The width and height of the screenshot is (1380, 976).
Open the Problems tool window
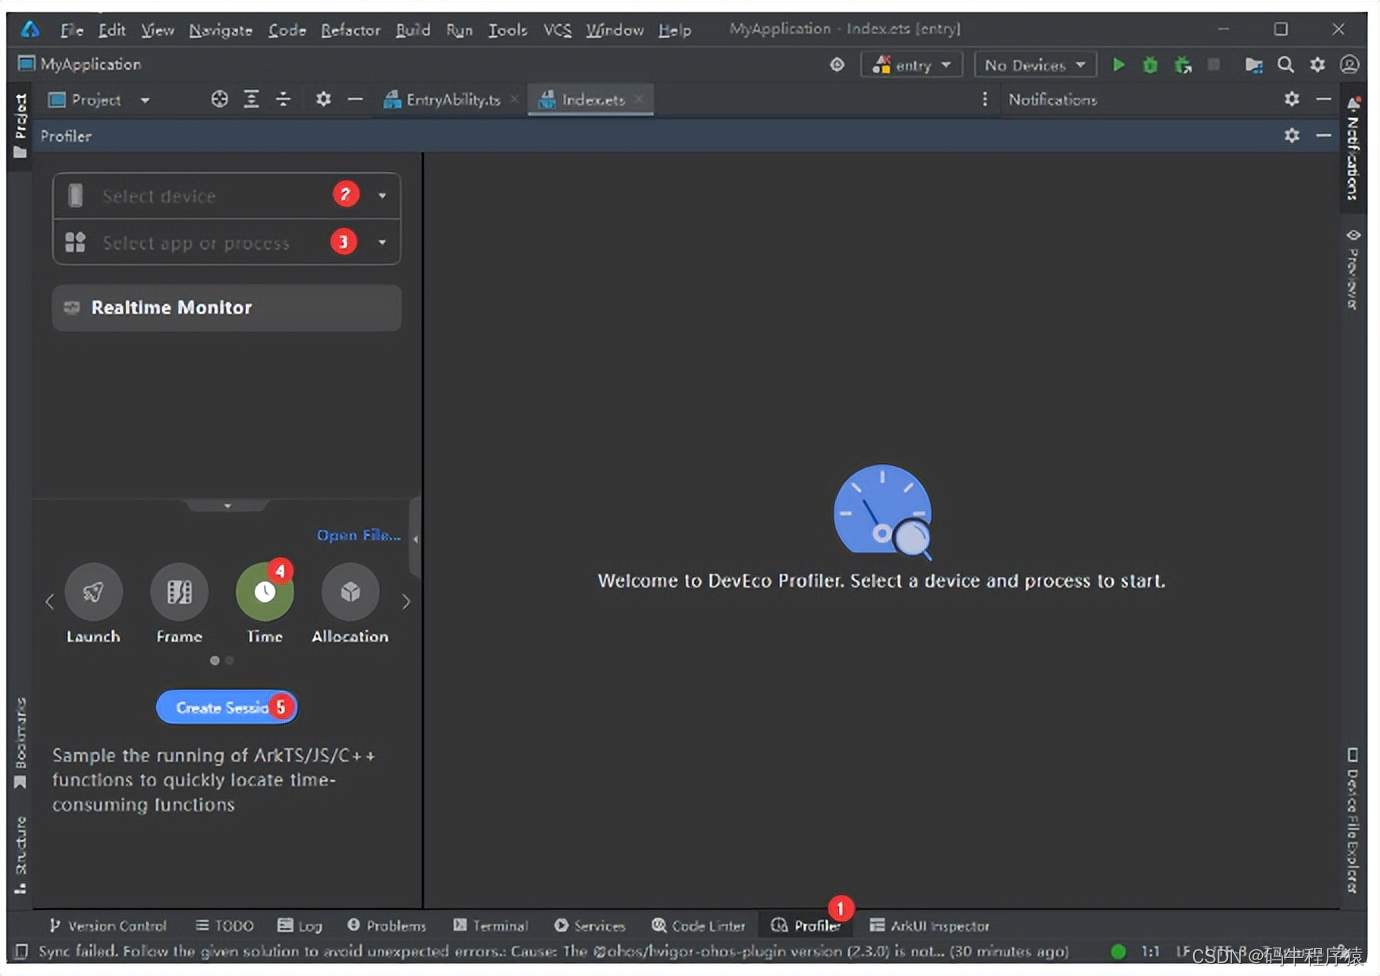point(386,926)
